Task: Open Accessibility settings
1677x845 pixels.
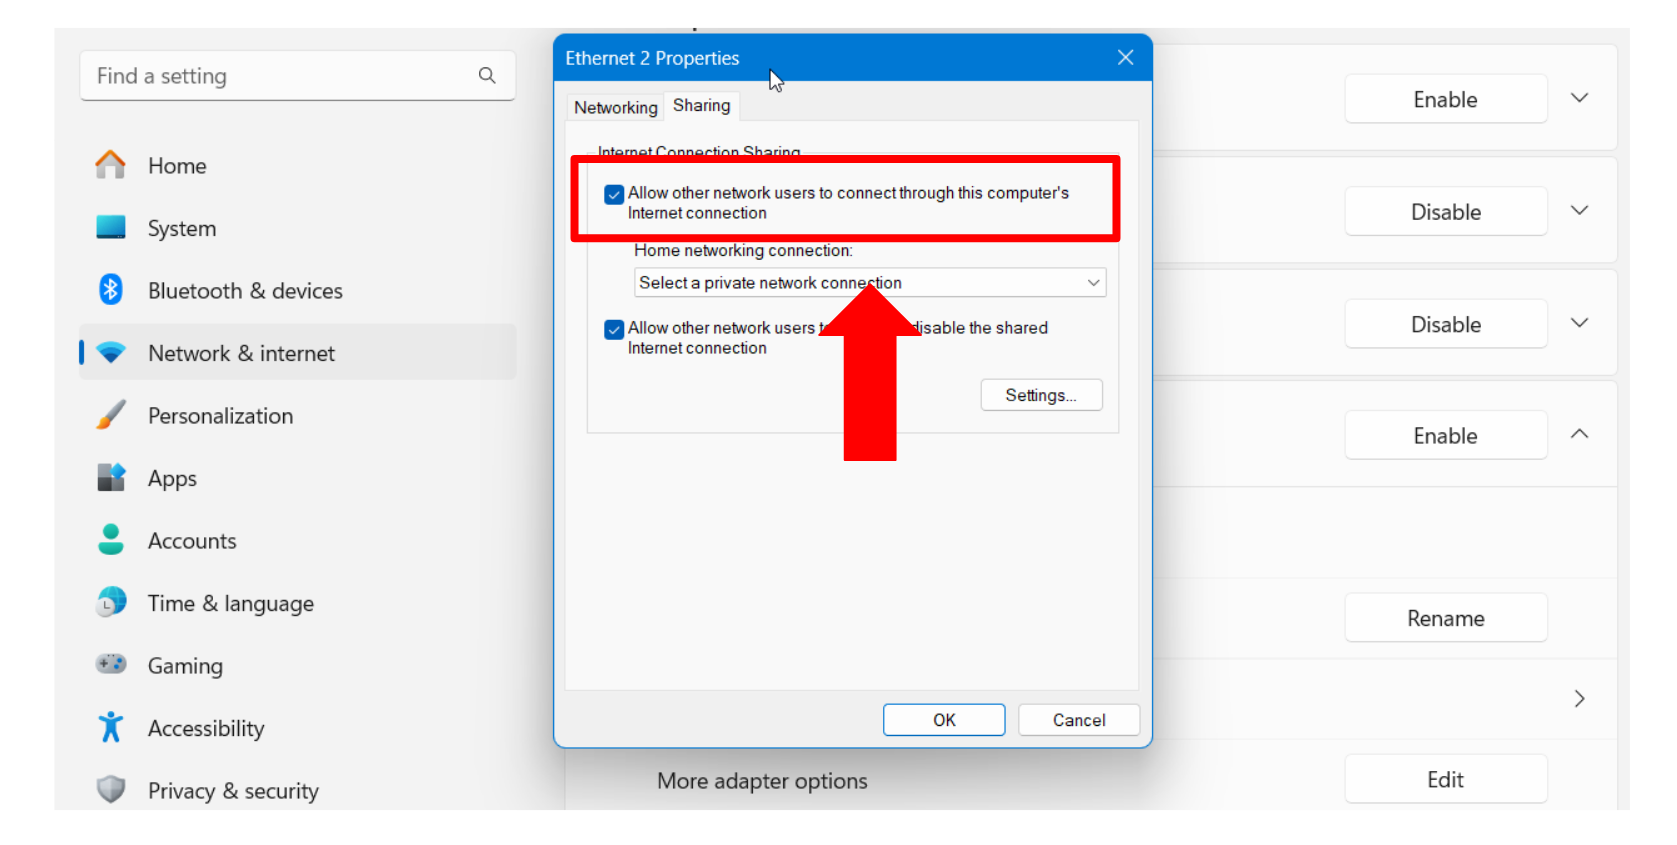Action: (x=298, y=728)
